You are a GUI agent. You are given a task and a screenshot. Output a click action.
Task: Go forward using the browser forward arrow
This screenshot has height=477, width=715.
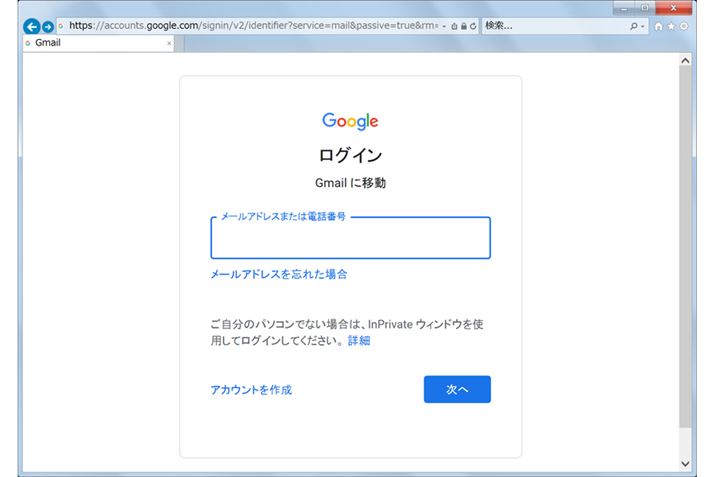[x=48, y=26]
